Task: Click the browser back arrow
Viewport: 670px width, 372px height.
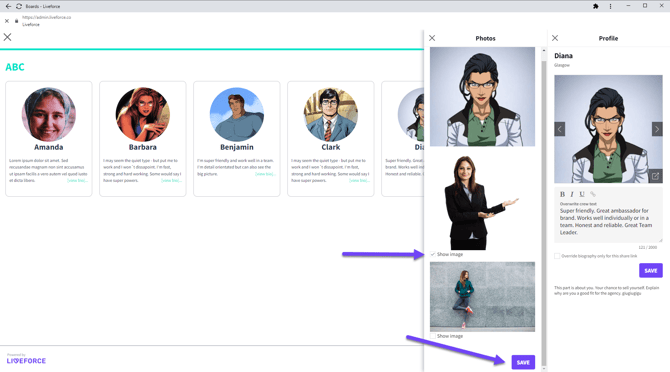Action: coord(8,6)
